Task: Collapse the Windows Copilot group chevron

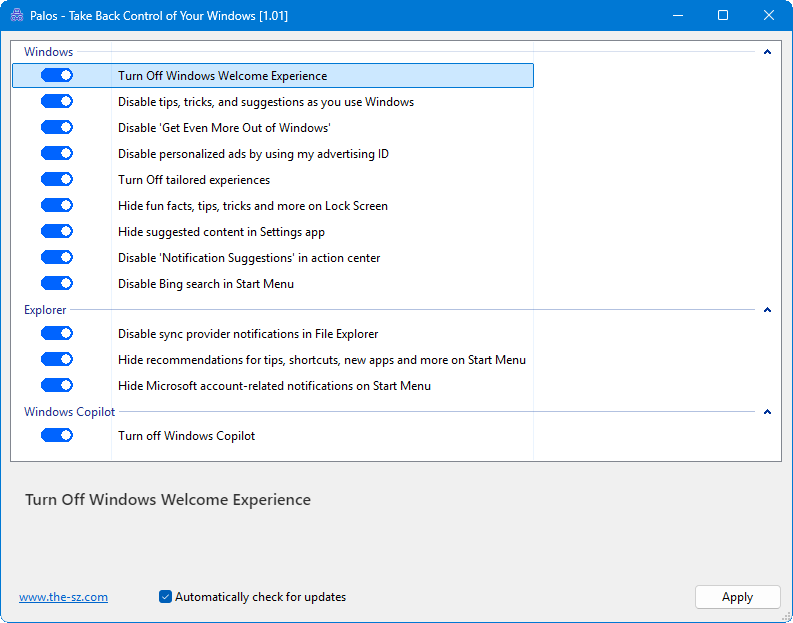Action: click(767, 412)
